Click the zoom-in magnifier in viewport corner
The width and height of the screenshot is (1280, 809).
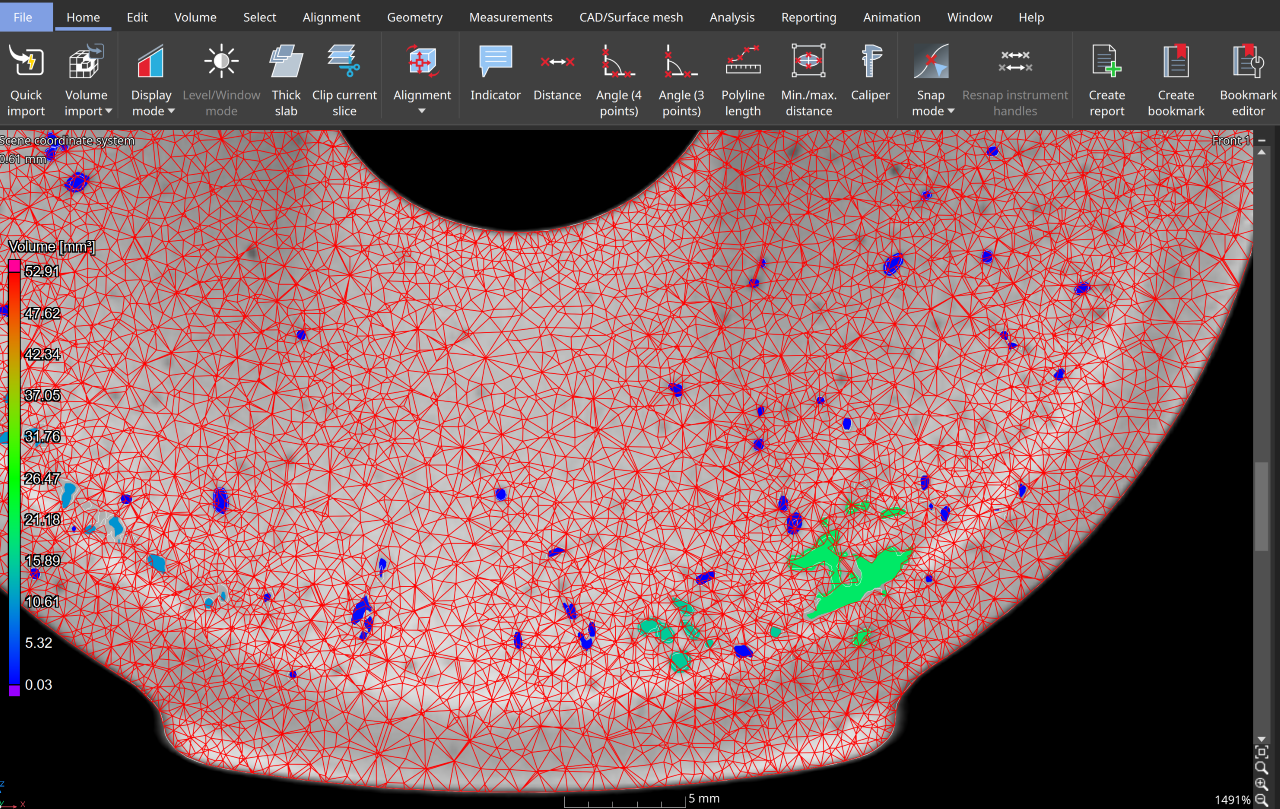(x=1262, y=784)
